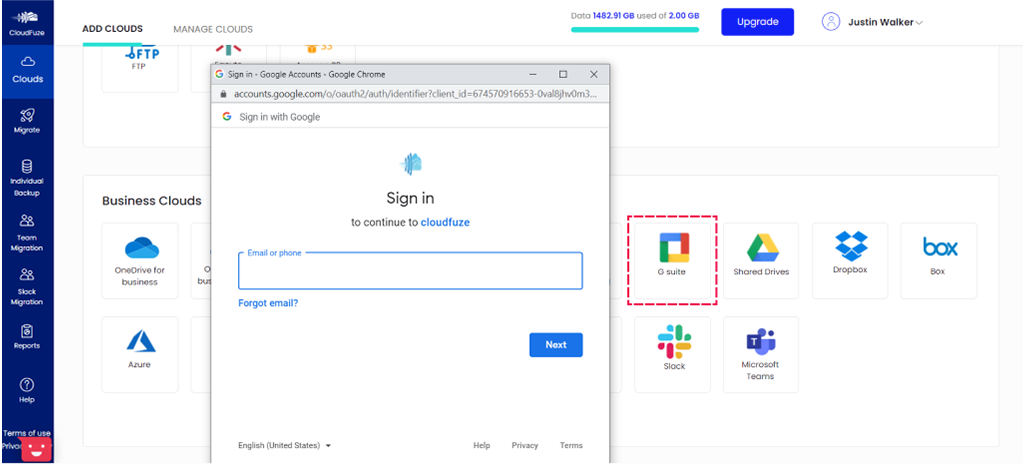Select the Slack cloud card
The image size is (1024, 464).
672,354
